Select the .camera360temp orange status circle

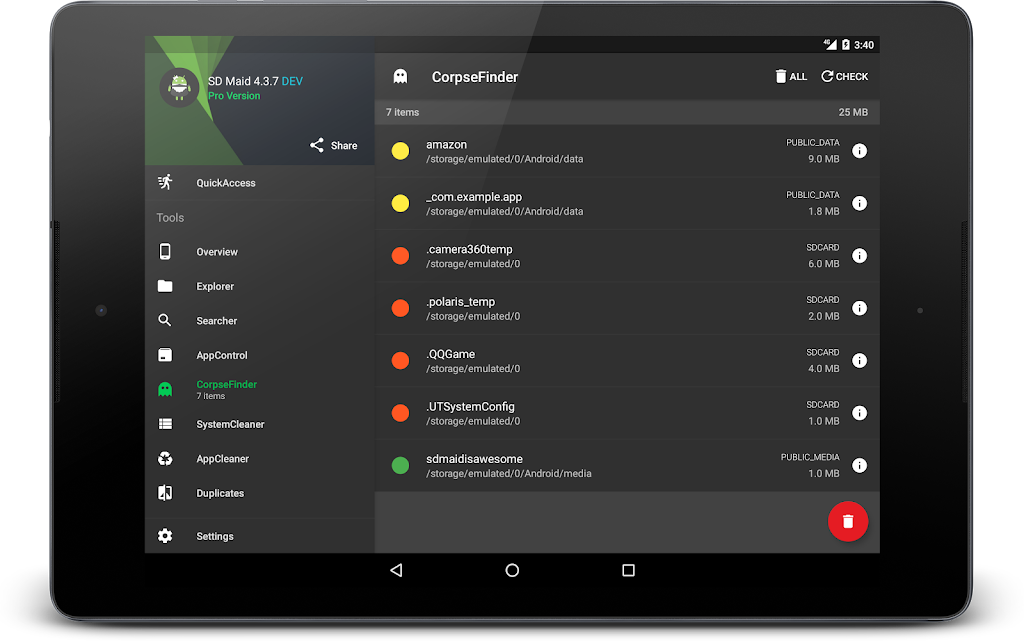tap(400, 256)
